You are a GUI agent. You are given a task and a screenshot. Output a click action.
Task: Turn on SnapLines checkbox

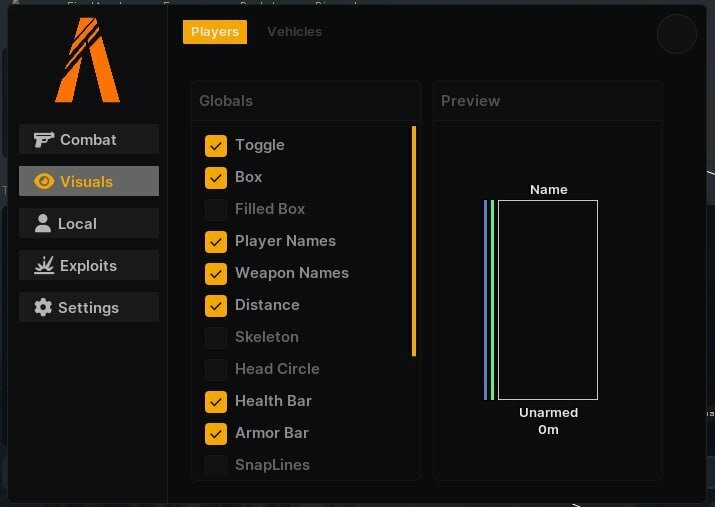pyautogui.click(x=216, y=465)
